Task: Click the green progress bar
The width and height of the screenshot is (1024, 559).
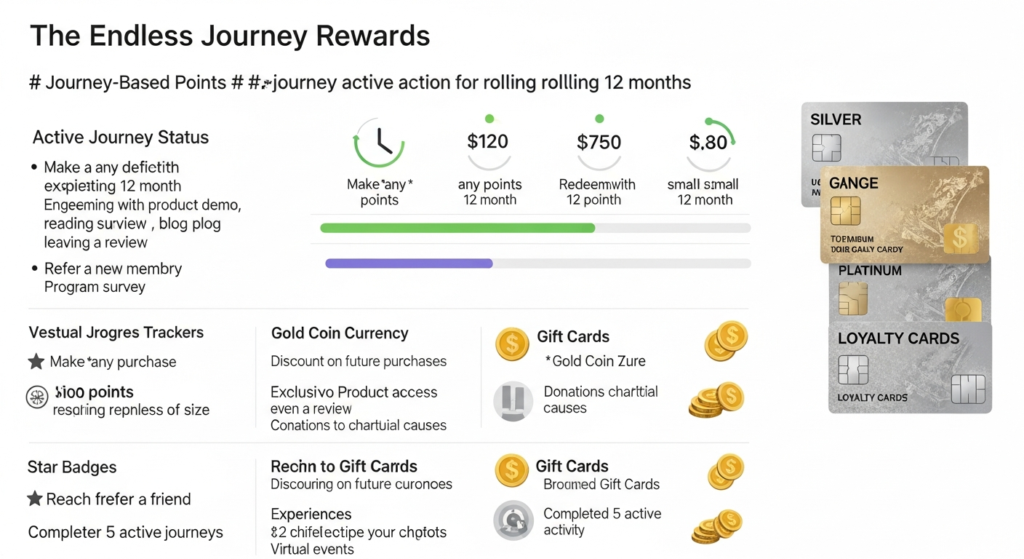Action: coord(457,228)
